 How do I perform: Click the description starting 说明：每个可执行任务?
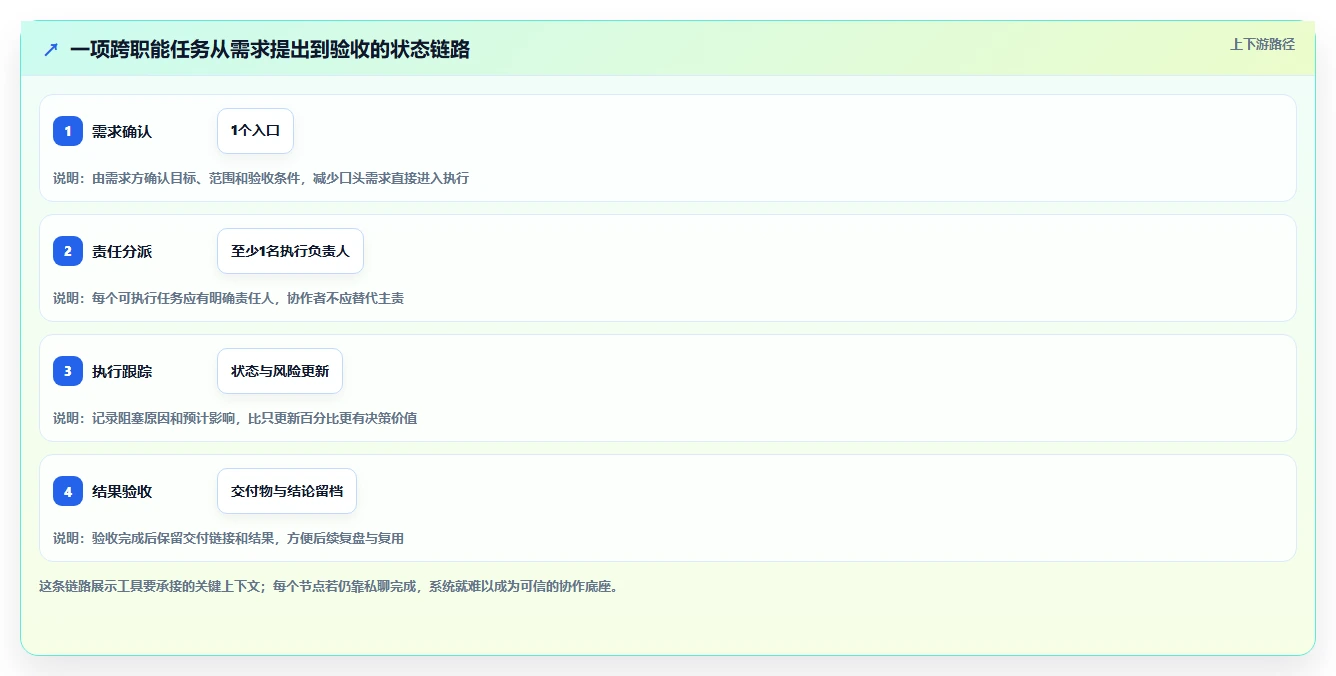click(228, 298)
